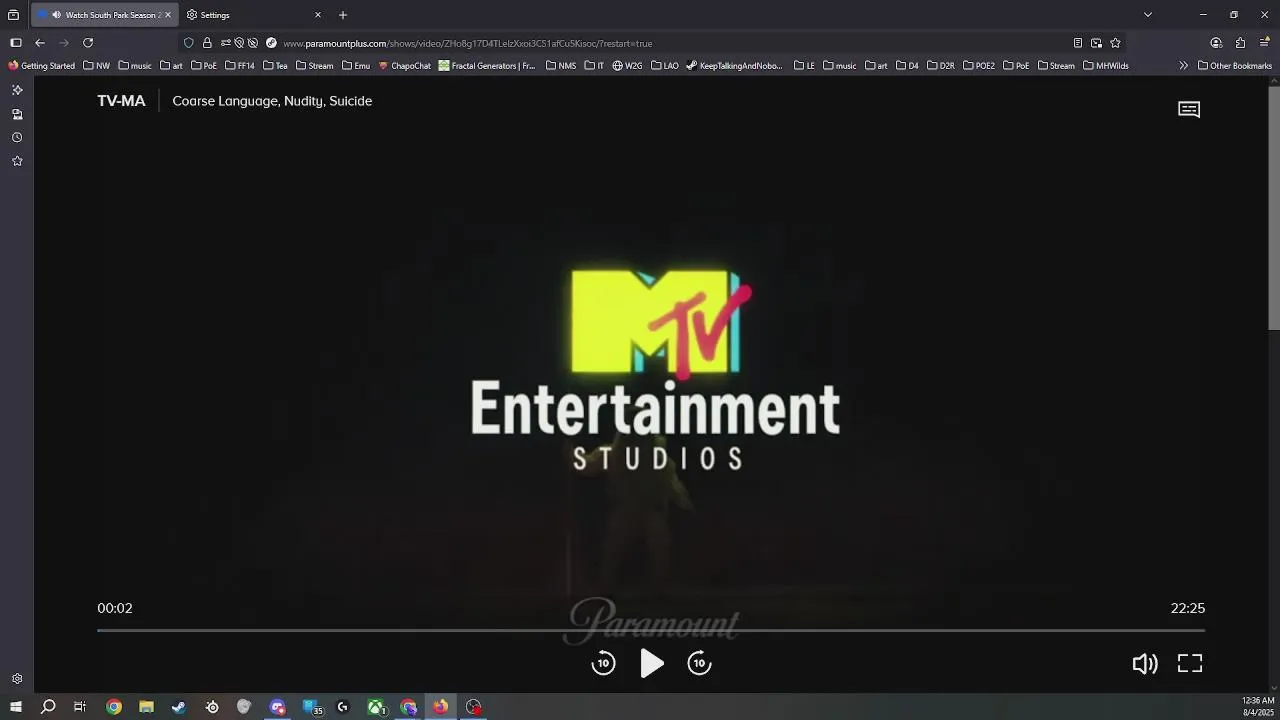
Task: Toggle reader view in address bar
Action: point(1077,43)
